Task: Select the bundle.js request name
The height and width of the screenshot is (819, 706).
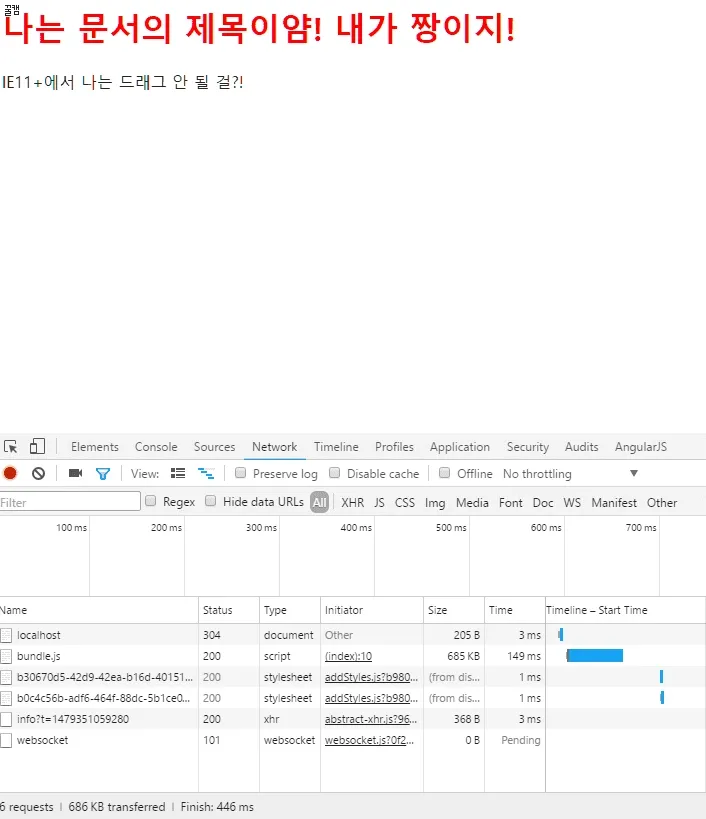Action: (39, 656)
